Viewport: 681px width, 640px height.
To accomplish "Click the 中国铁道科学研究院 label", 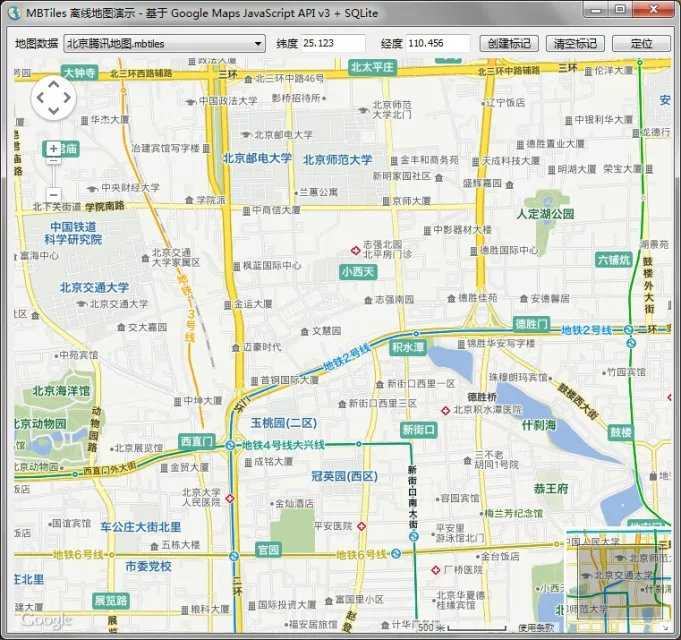I will tap(73, 233).
